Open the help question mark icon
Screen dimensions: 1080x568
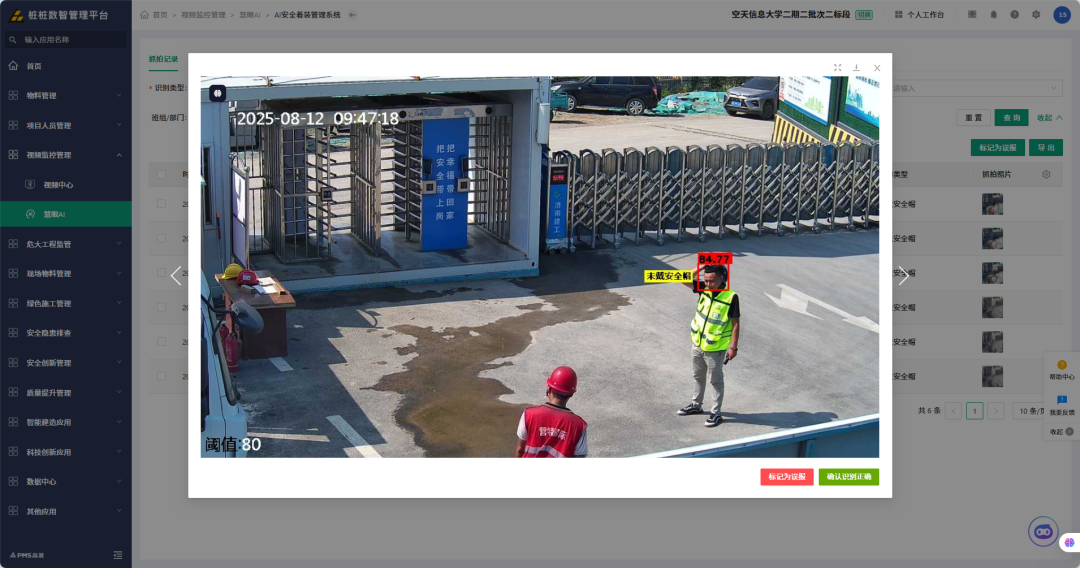click(1015, 14)
